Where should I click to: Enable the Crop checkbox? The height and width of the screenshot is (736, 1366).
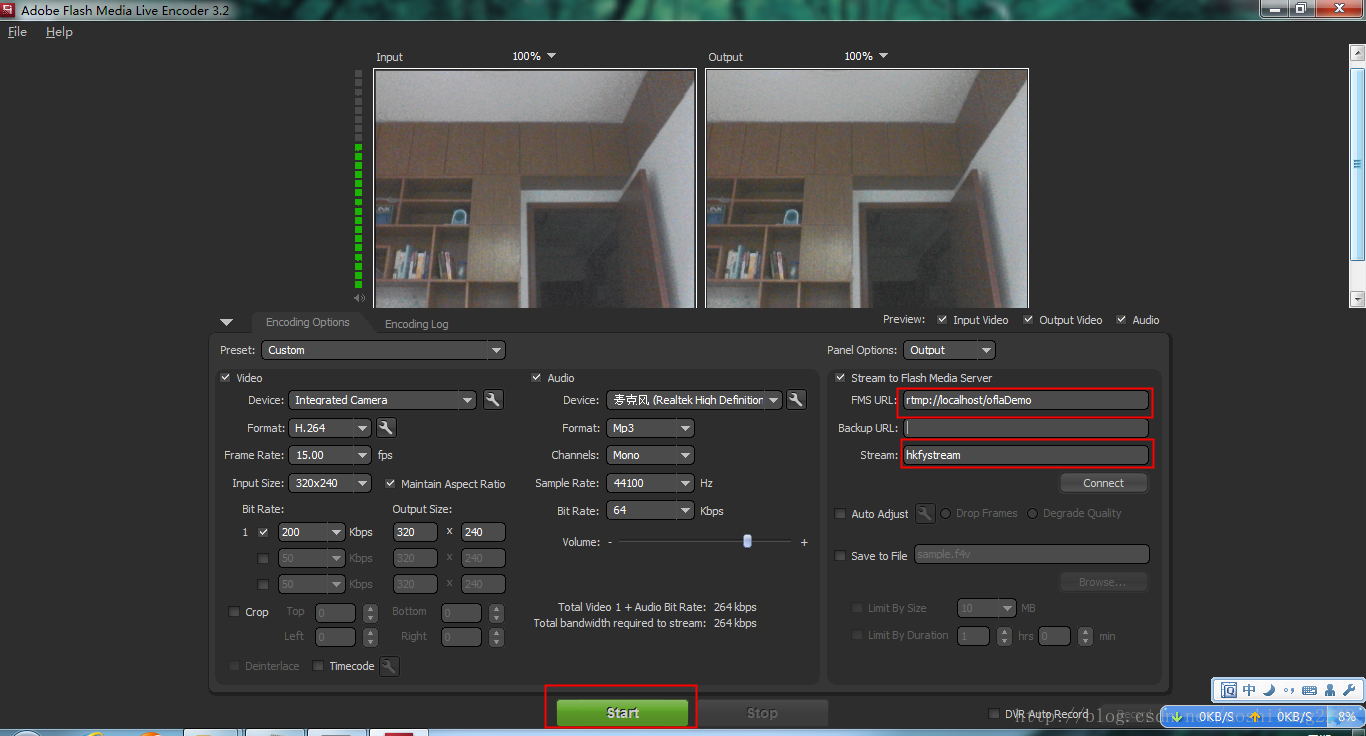[x=234, y=612]
